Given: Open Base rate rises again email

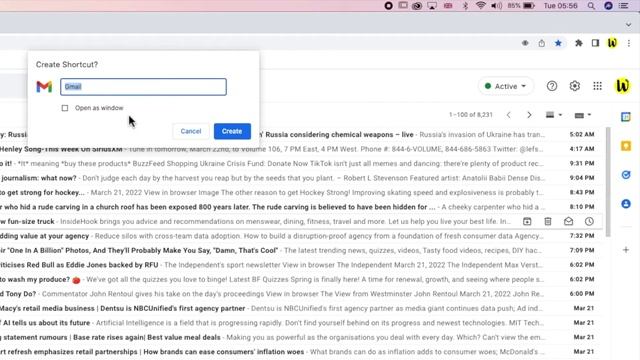Looking at the screenshot, I should [x=301, y=337].
